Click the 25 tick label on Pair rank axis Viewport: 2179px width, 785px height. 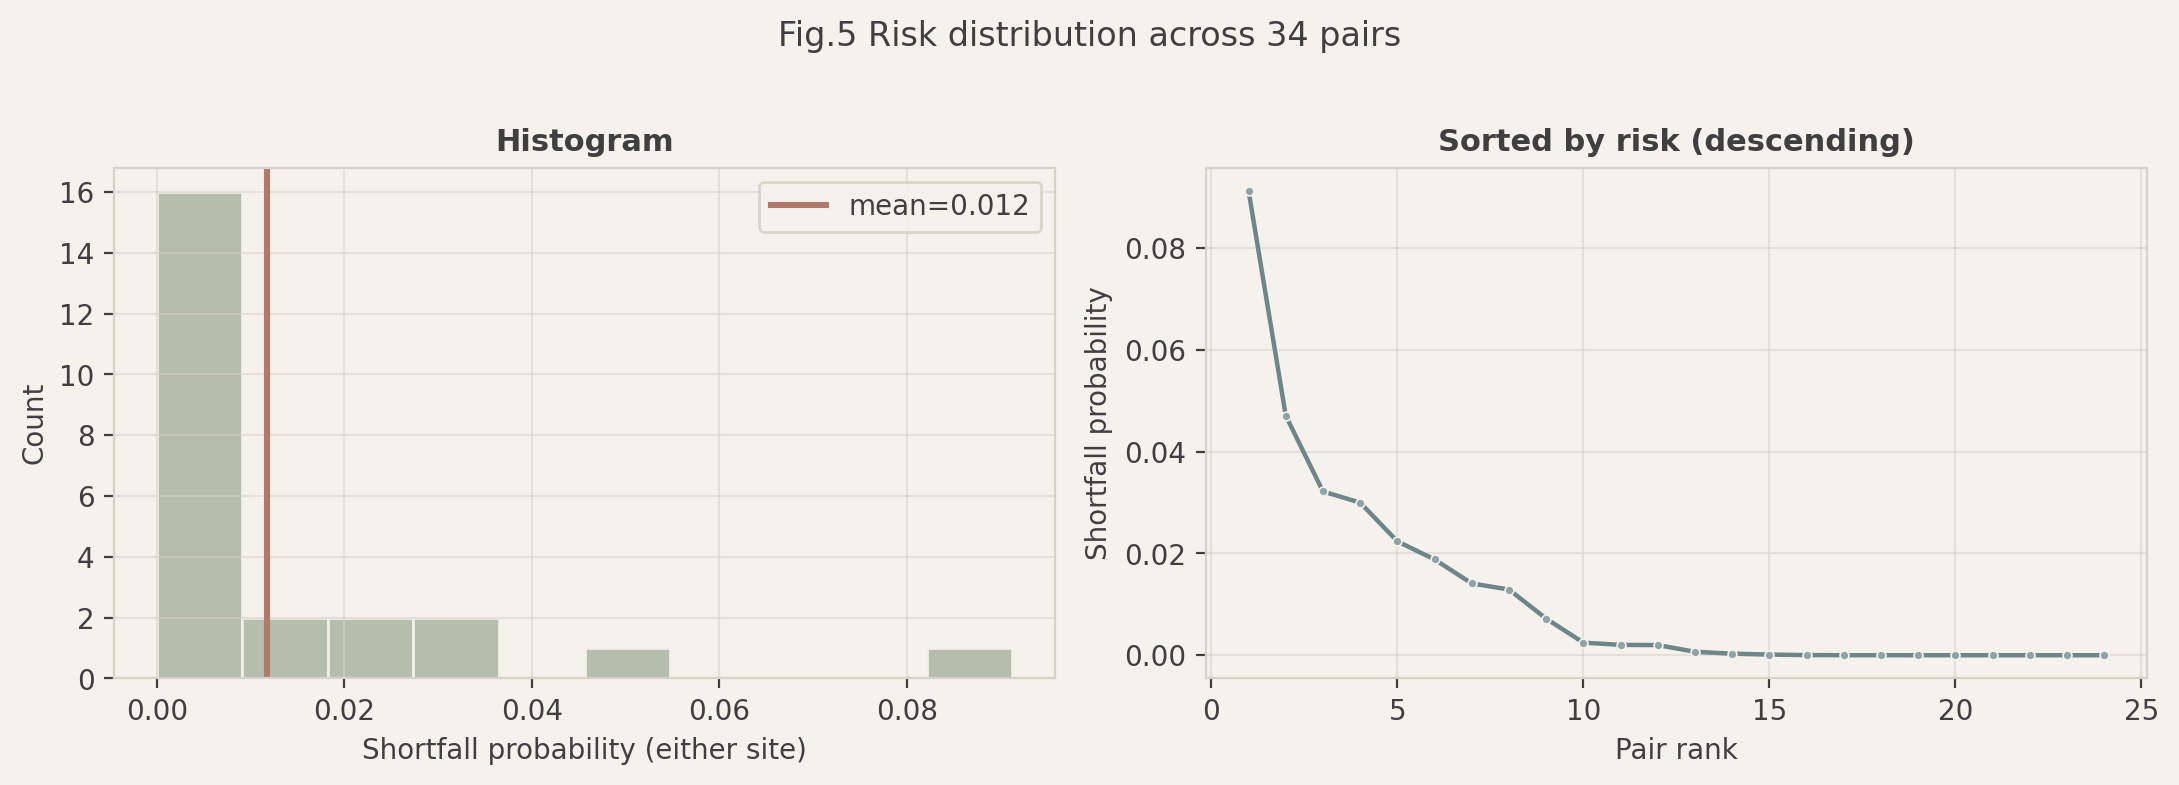click(2141, 711)
